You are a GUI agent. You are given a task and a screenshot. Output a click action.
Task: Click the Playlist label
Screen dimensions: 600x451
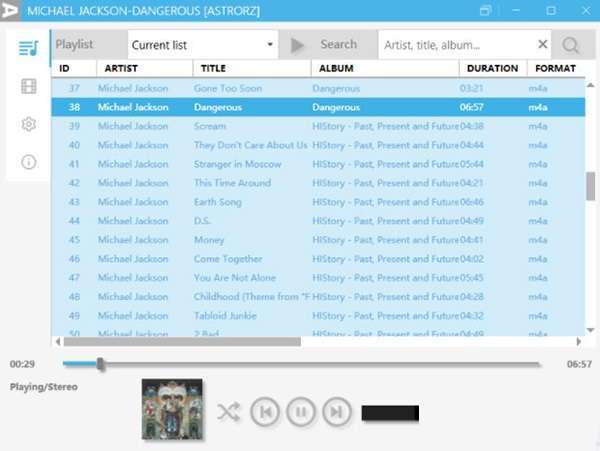coord(74,44)
